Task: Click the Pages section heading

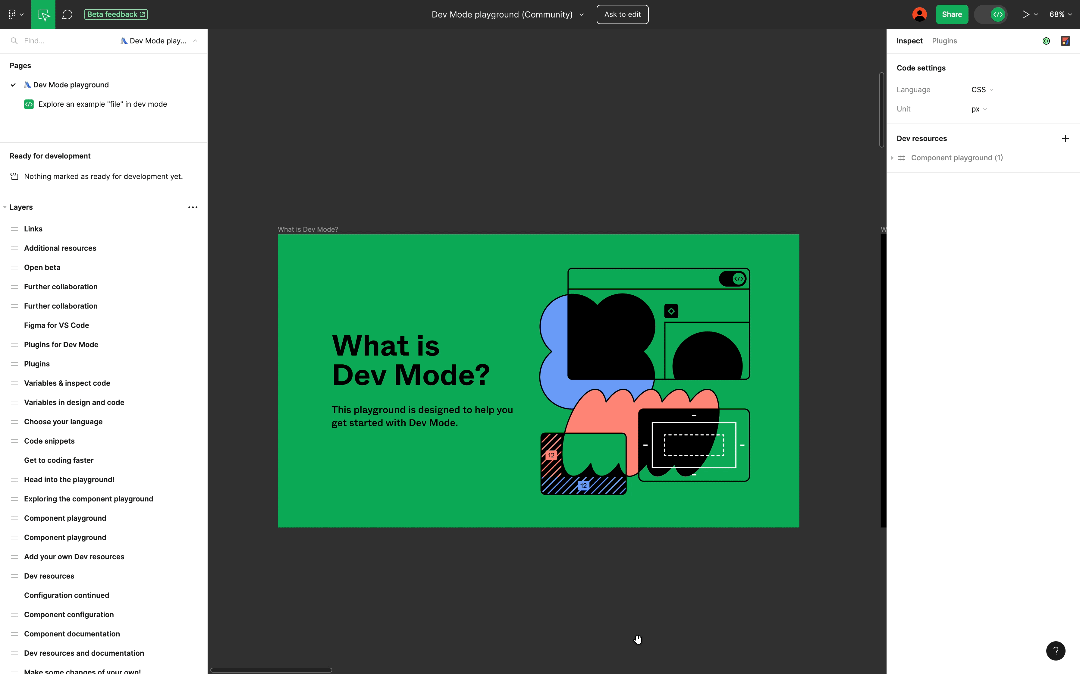Action: [20, 65]
